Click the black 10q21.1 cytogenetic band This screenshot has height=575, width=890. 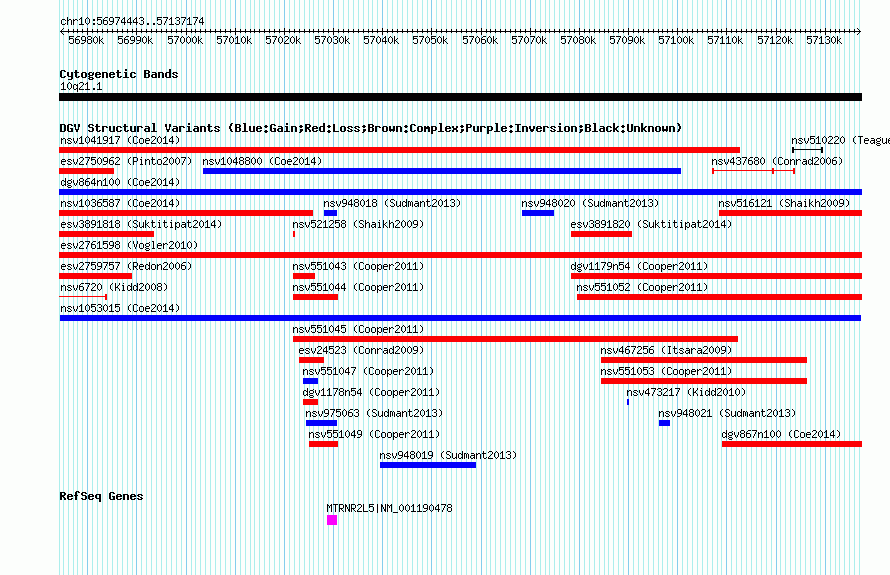[460, 97]
